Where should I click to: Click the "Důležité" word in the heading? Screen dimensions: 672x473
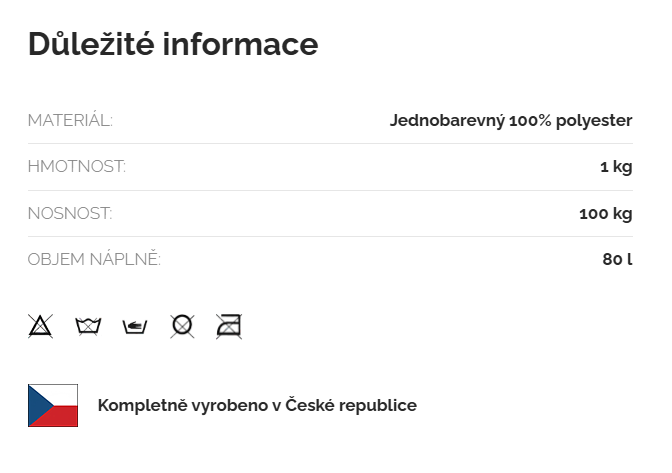pyautogui.click(x=90, y=44)
